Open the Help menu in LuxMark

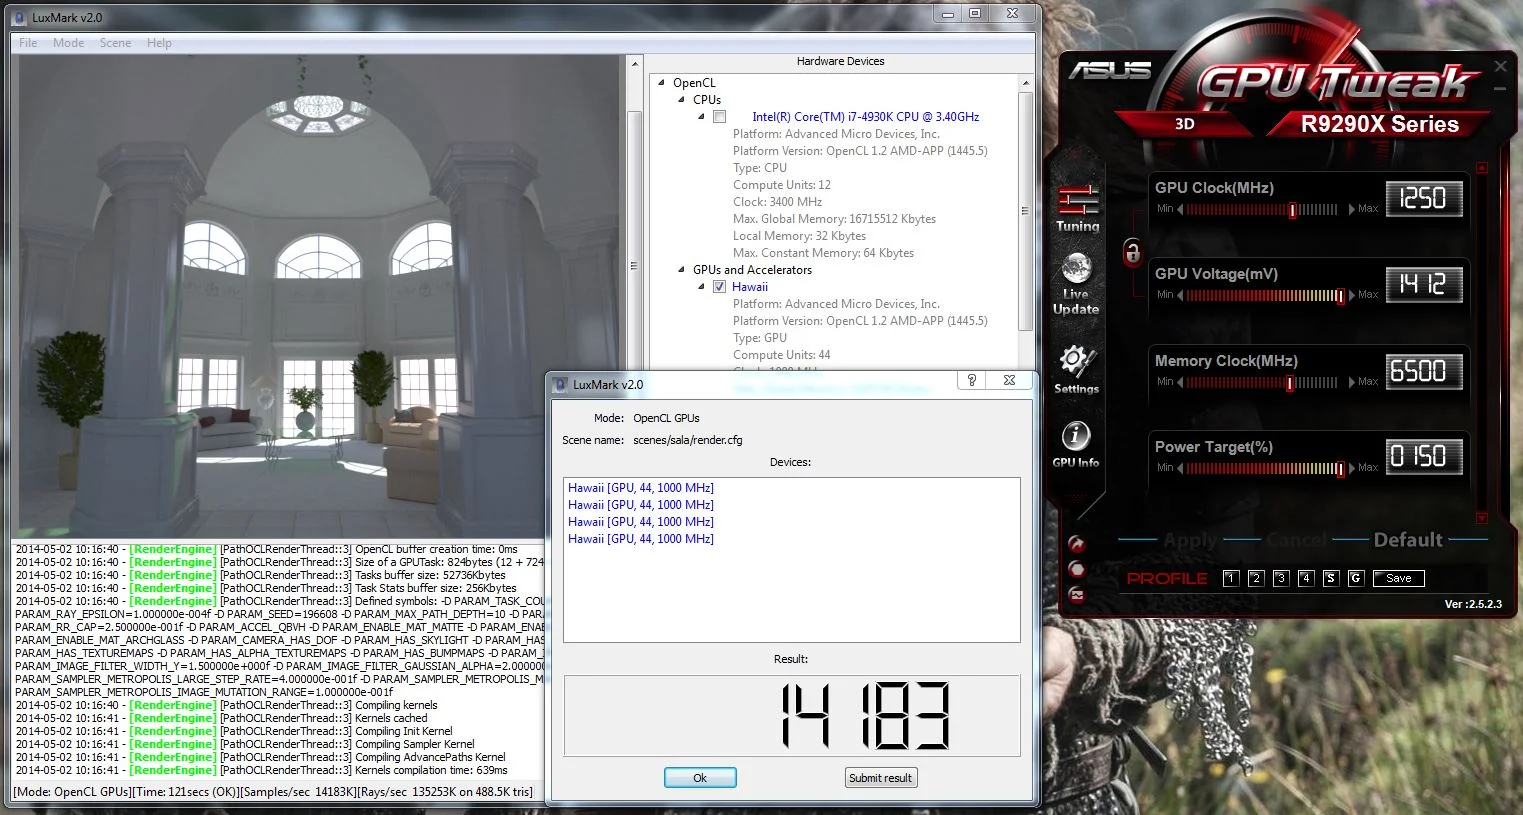159,43
